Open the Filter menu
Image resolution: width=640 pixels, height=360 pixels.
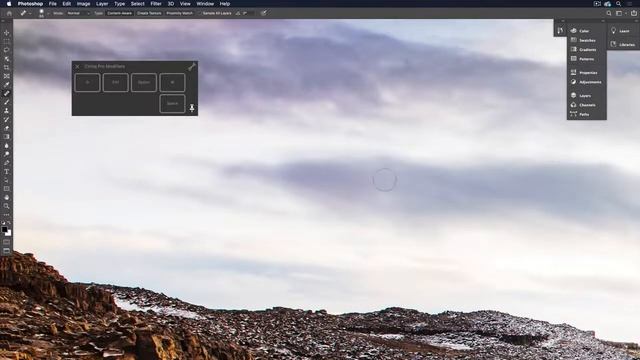(156, 4)
